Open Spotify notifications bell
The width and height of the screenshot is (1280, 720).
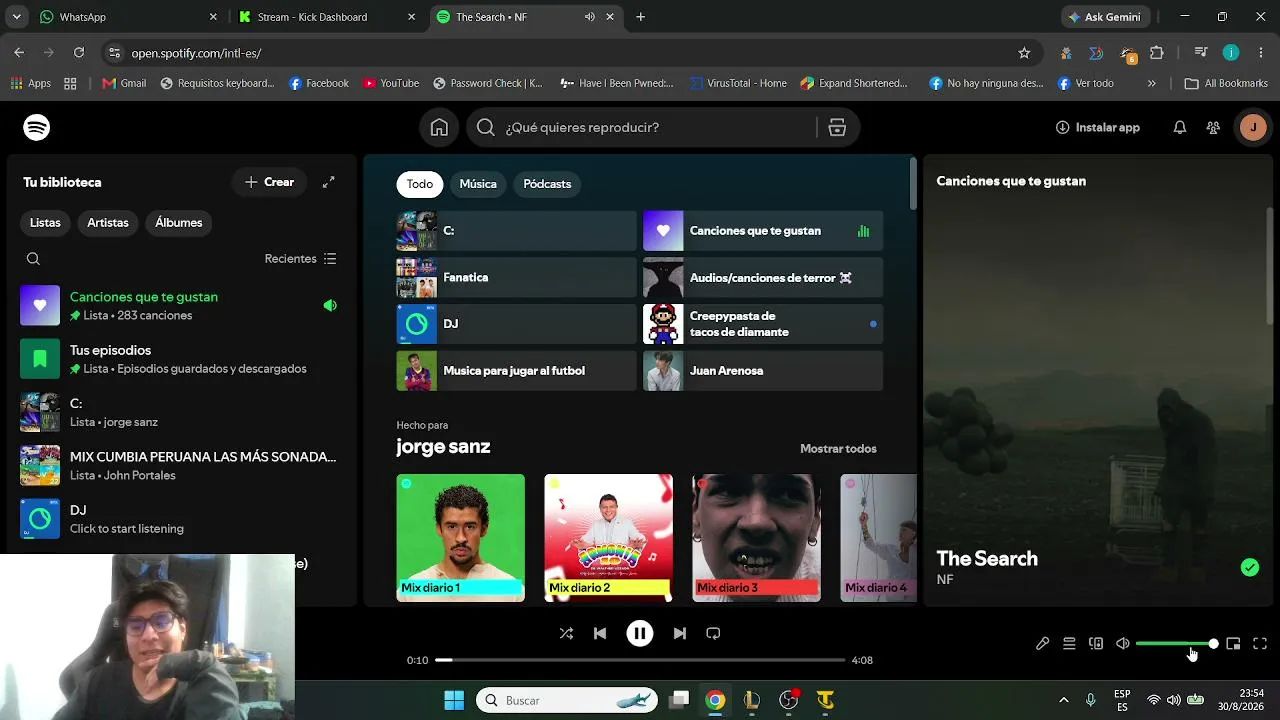click(x=1180, y=127)
